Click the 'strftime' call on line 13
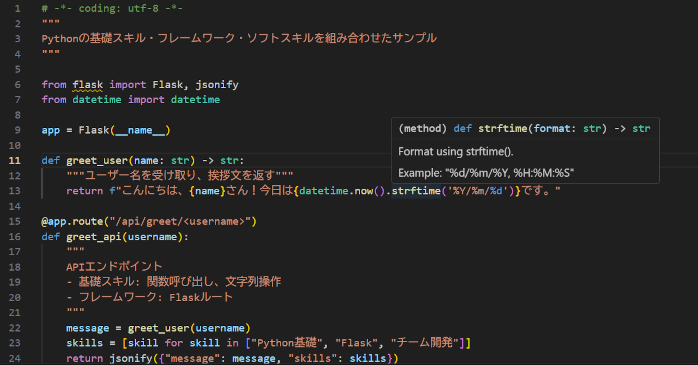The width and height of the screenshot is (698, 365). 416,191
